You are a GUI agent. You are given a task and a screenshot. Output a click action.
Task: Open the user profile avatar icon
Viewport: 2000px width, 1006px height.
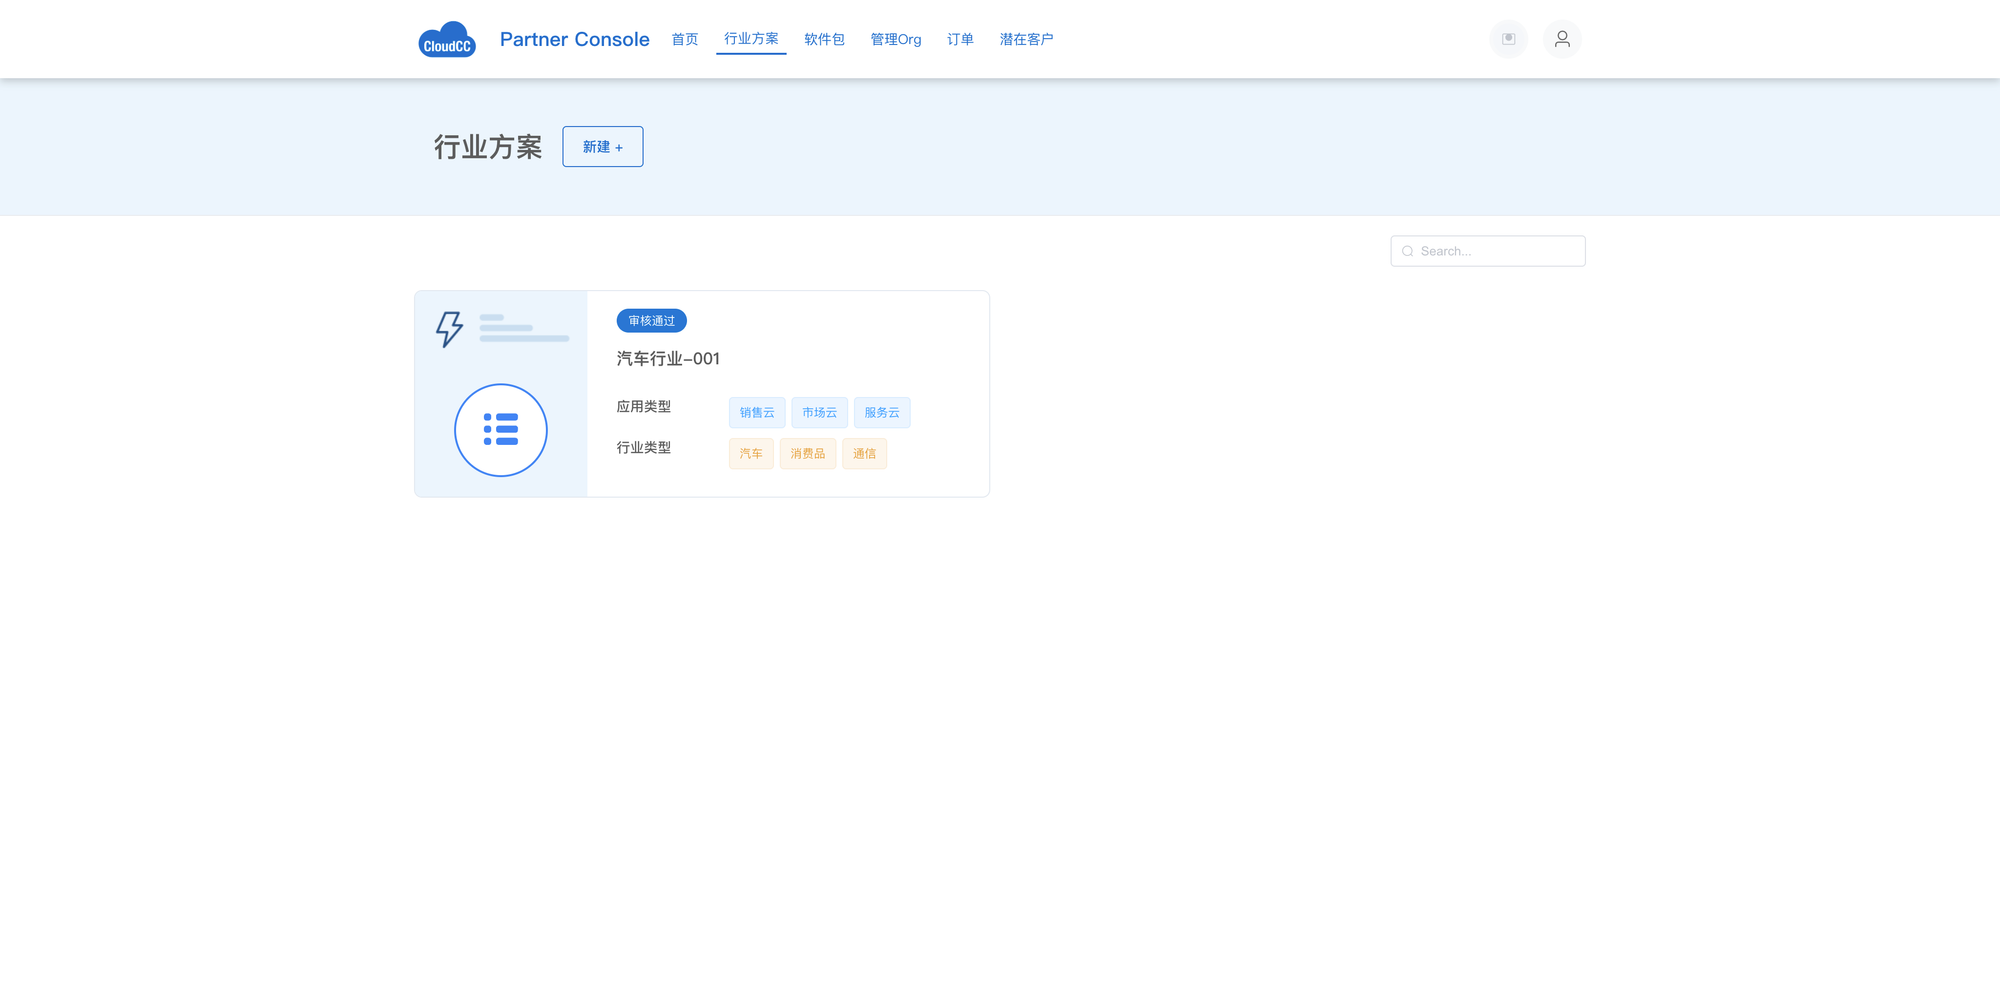(1561, 39)
